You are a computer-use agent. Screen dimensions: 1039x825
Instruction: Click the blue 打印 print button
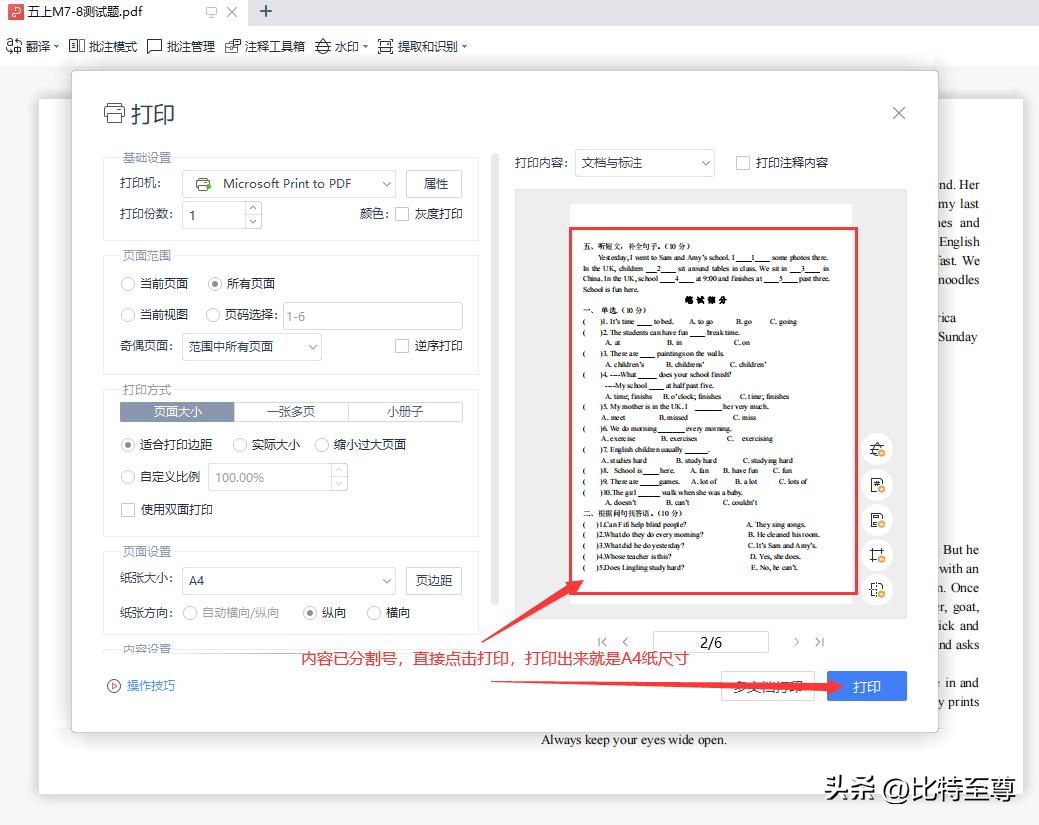click(867, 687)
